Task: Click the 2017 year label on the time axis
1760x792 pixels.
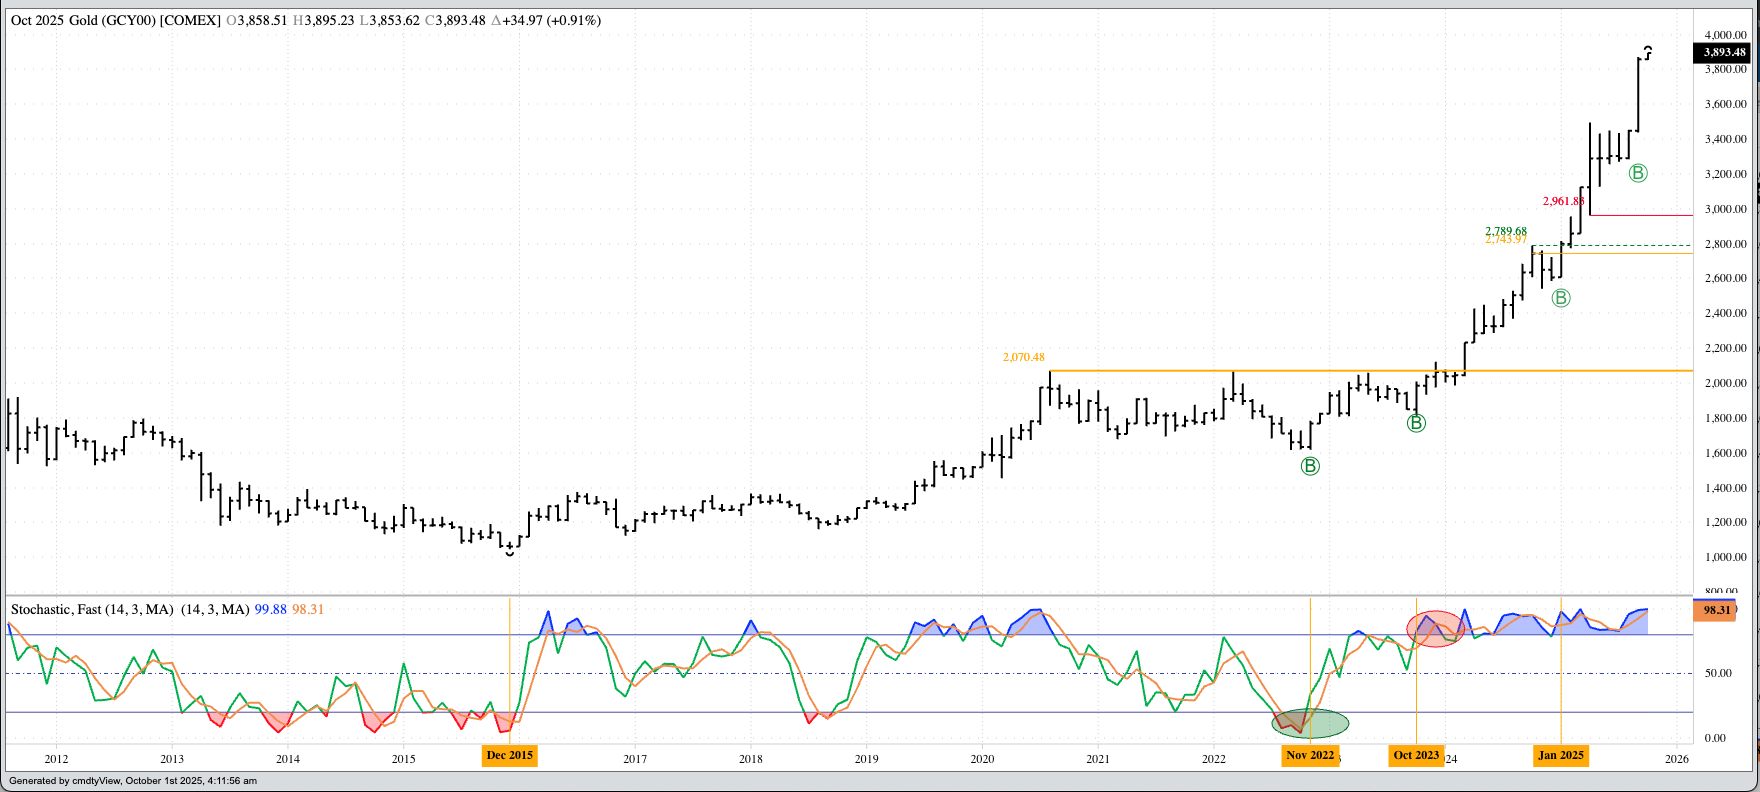Action: 635,759
